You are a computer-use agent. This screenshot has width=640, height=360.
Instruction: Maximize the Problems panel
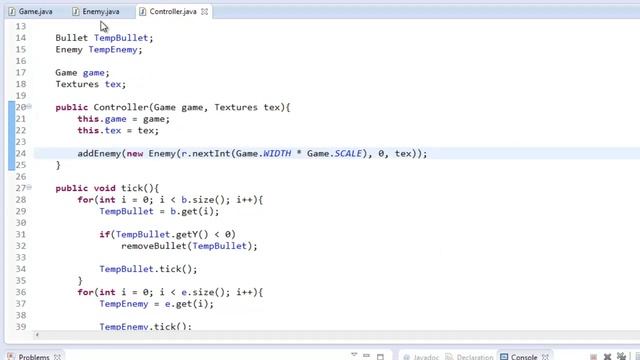pyautogui.click(x=380, y=357)
